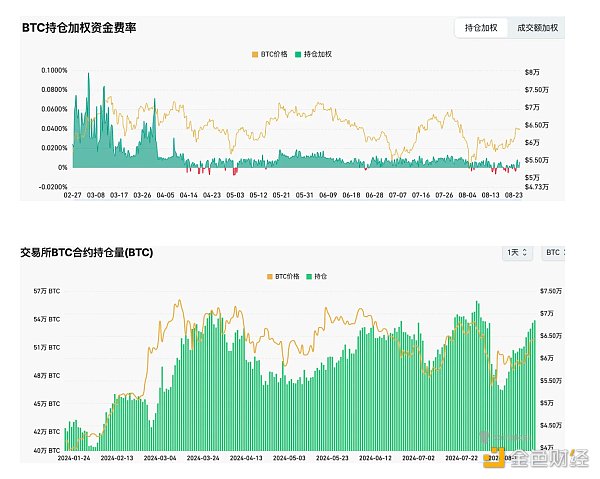Toggle the 持仓加权 legend series
Image resolution: width=600 pixels, height=479 pixels.
pyautogui.click(x=318, y=53)
